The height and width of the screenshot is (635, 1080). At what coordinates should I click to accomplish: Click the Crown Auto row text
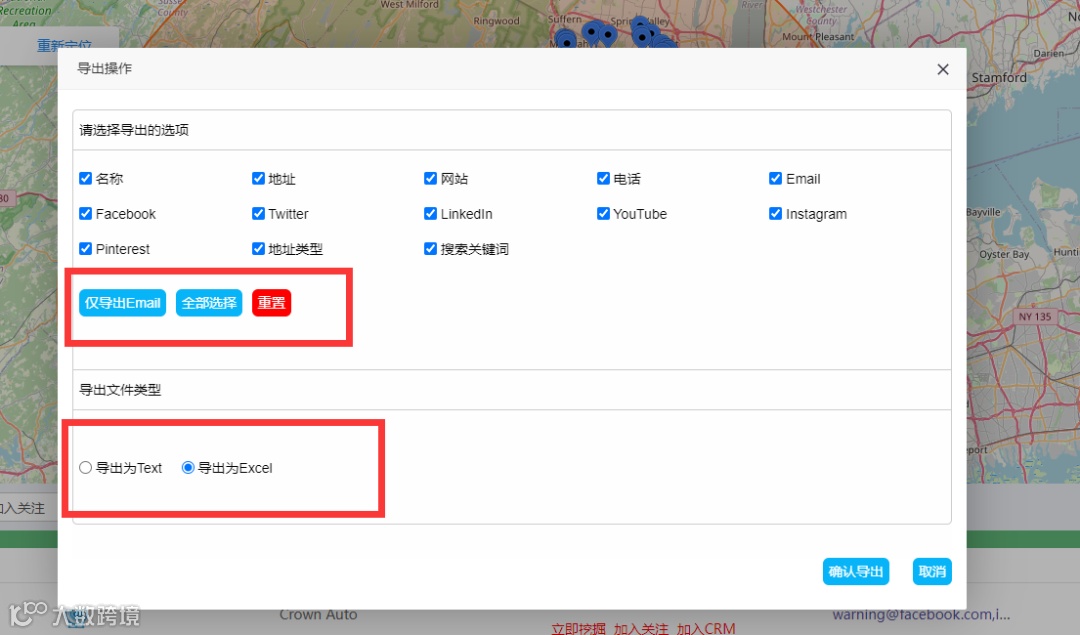coord(318,614)
